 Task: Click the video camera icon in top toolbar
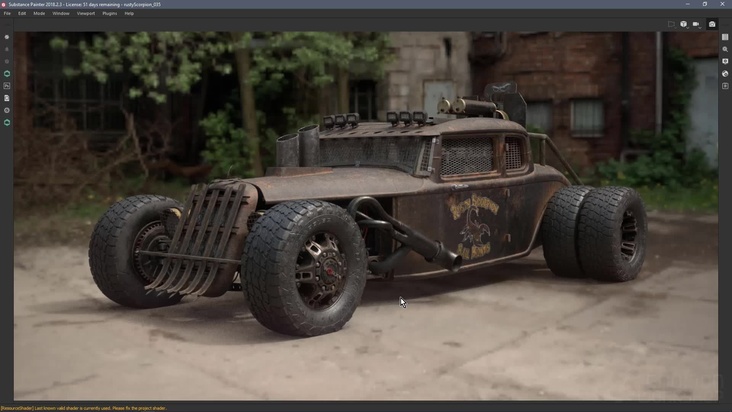(x=696, y=24)
